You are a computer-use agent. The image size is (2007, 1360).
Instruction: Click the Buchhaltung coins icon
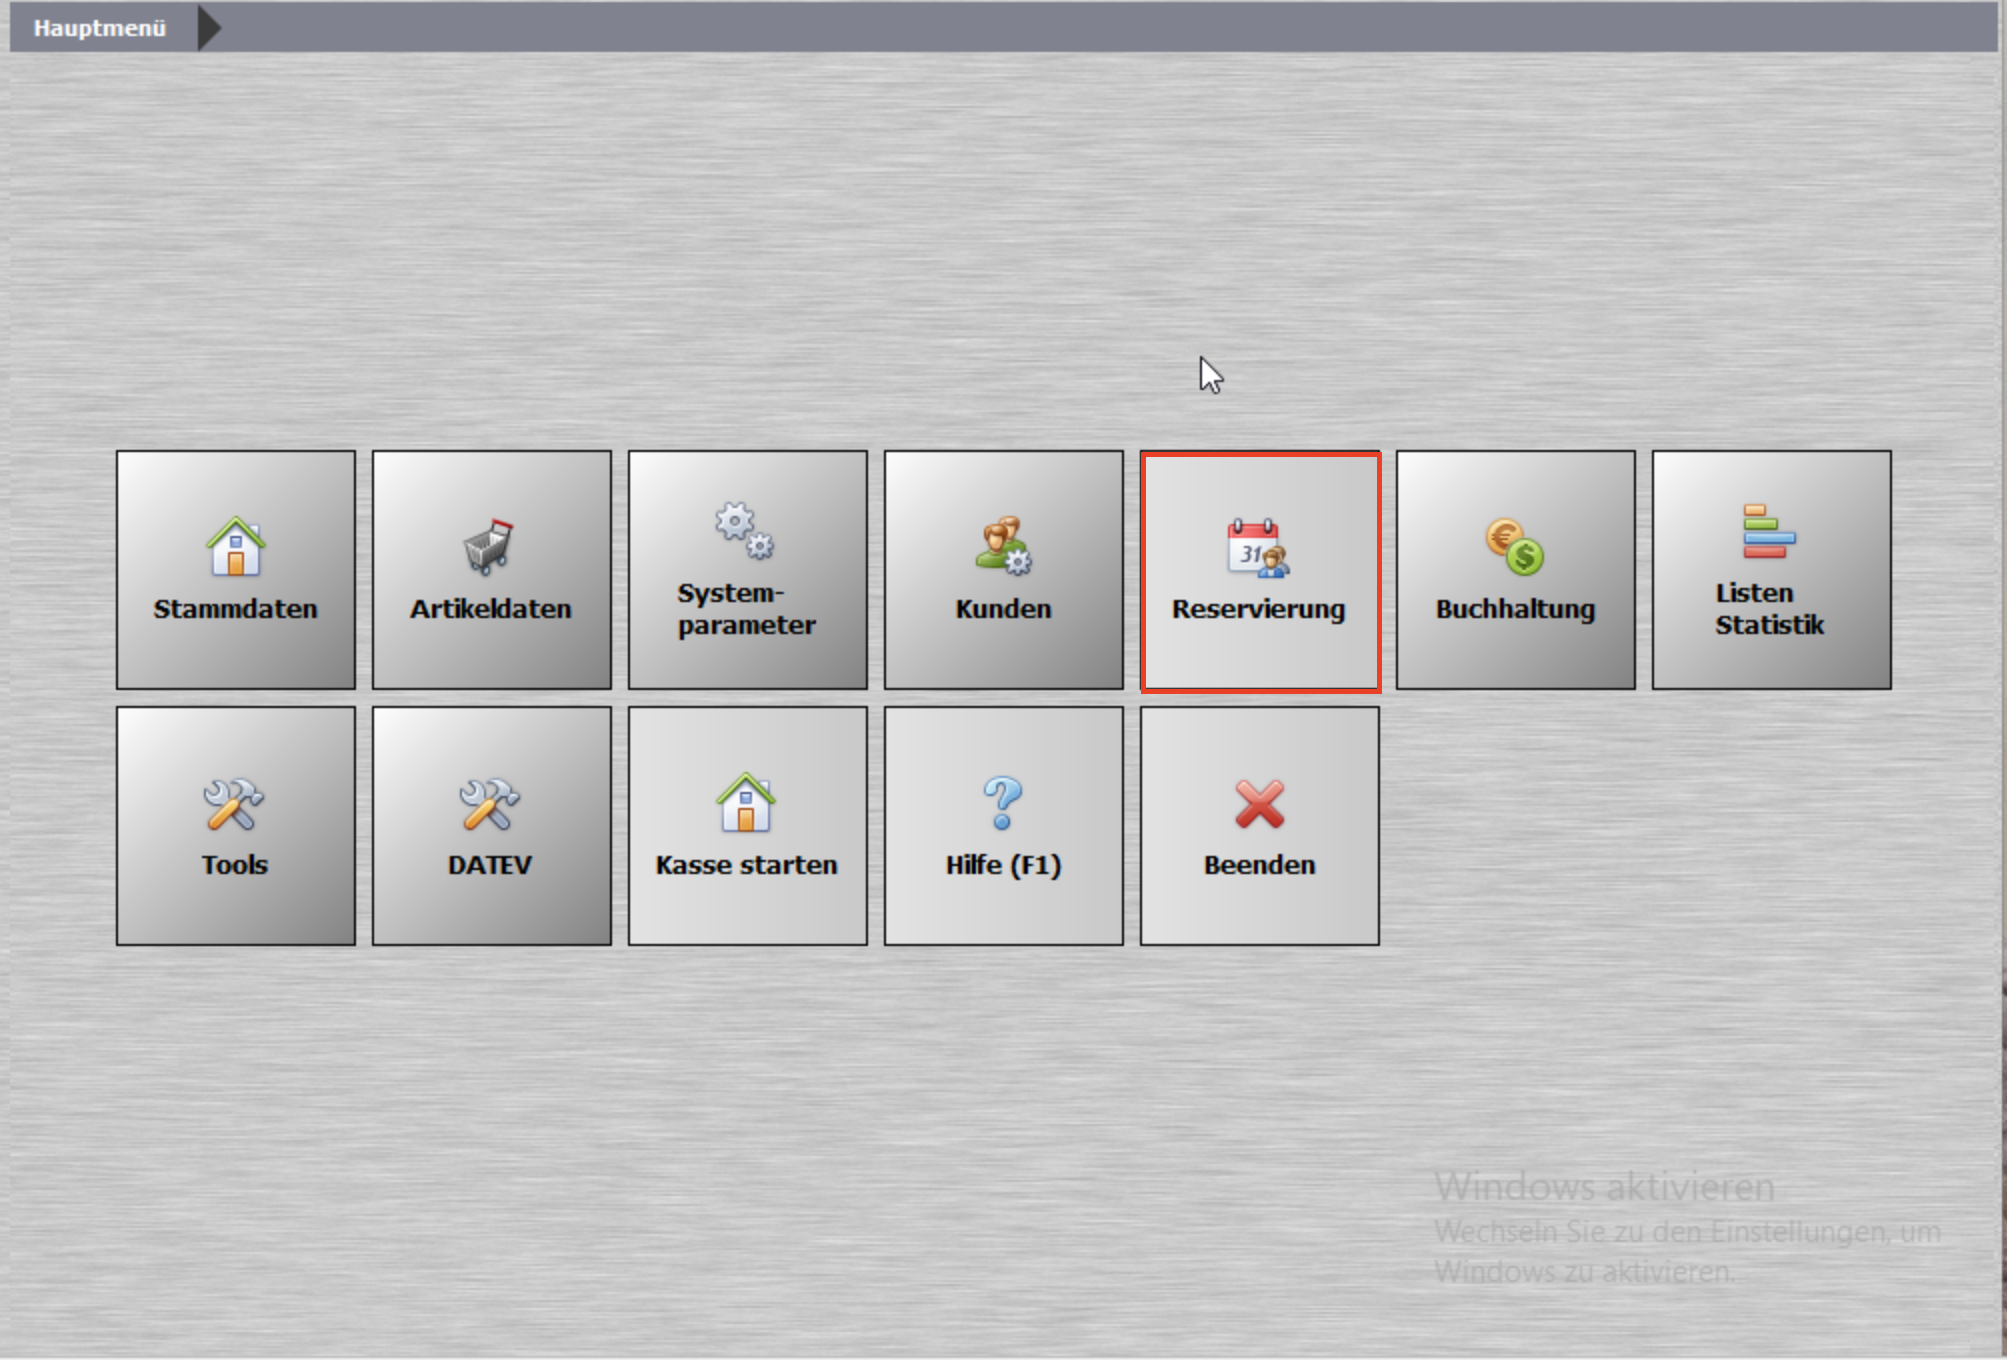point(1514,546)
